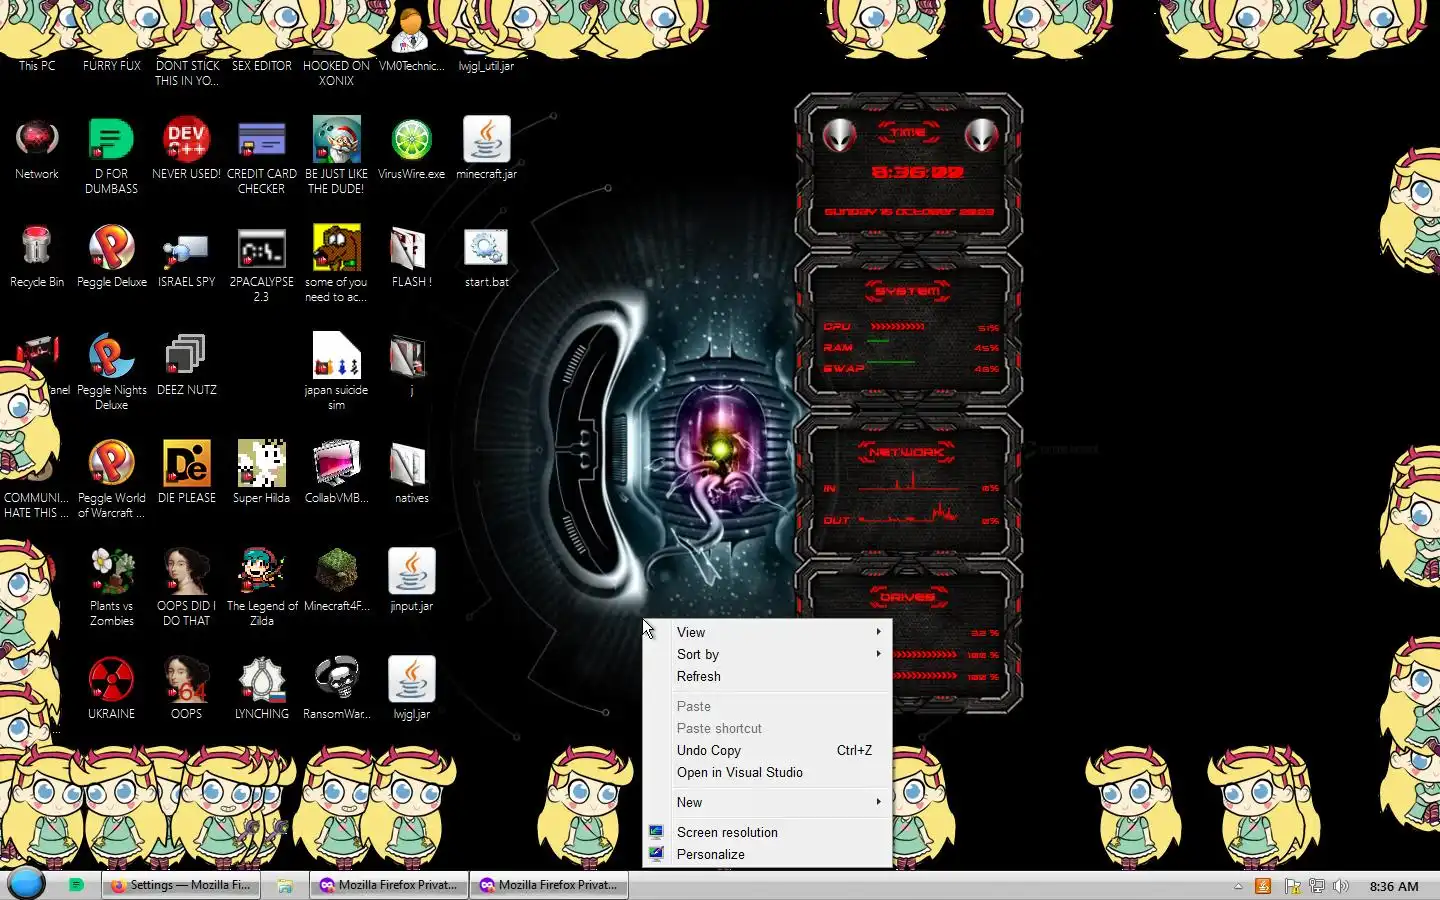Select the OOPS 64 icon
The height and width of the screenshot is (900, 1440).
coord(186,688)
